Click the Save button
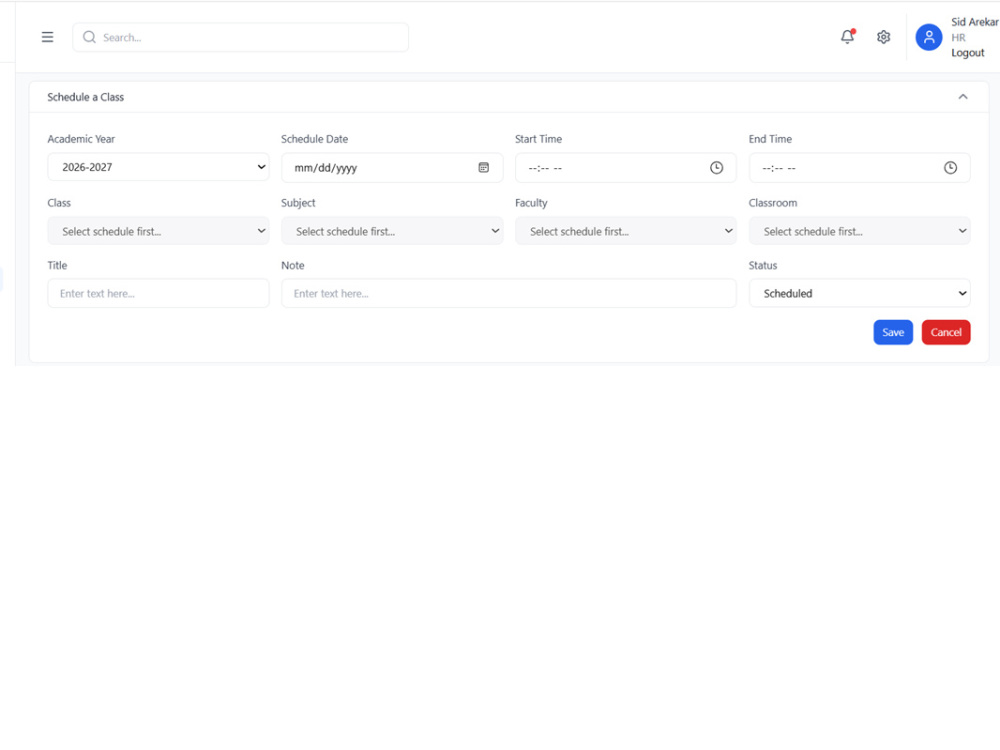The height and width of the screenshot is (750, 1000). (893, 332)
